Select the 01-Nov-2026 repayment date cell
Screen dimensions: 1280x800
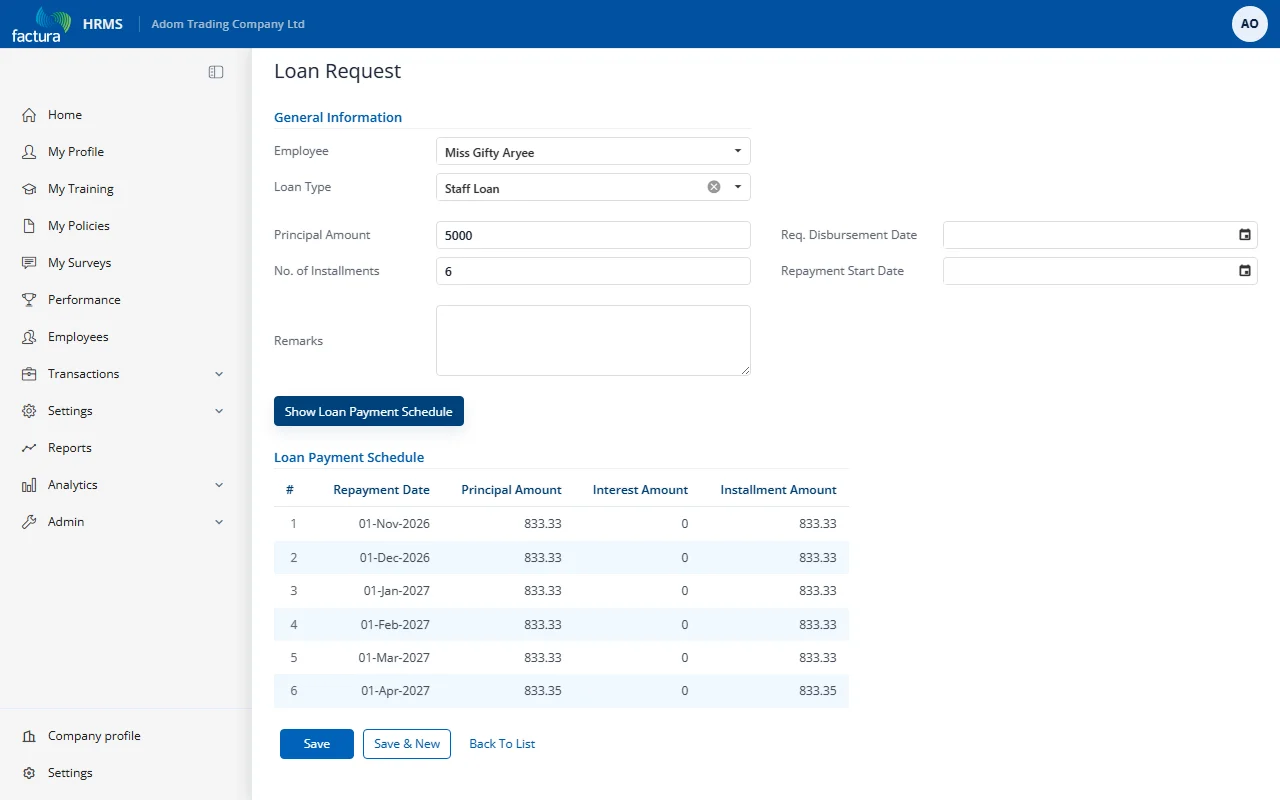394,524
